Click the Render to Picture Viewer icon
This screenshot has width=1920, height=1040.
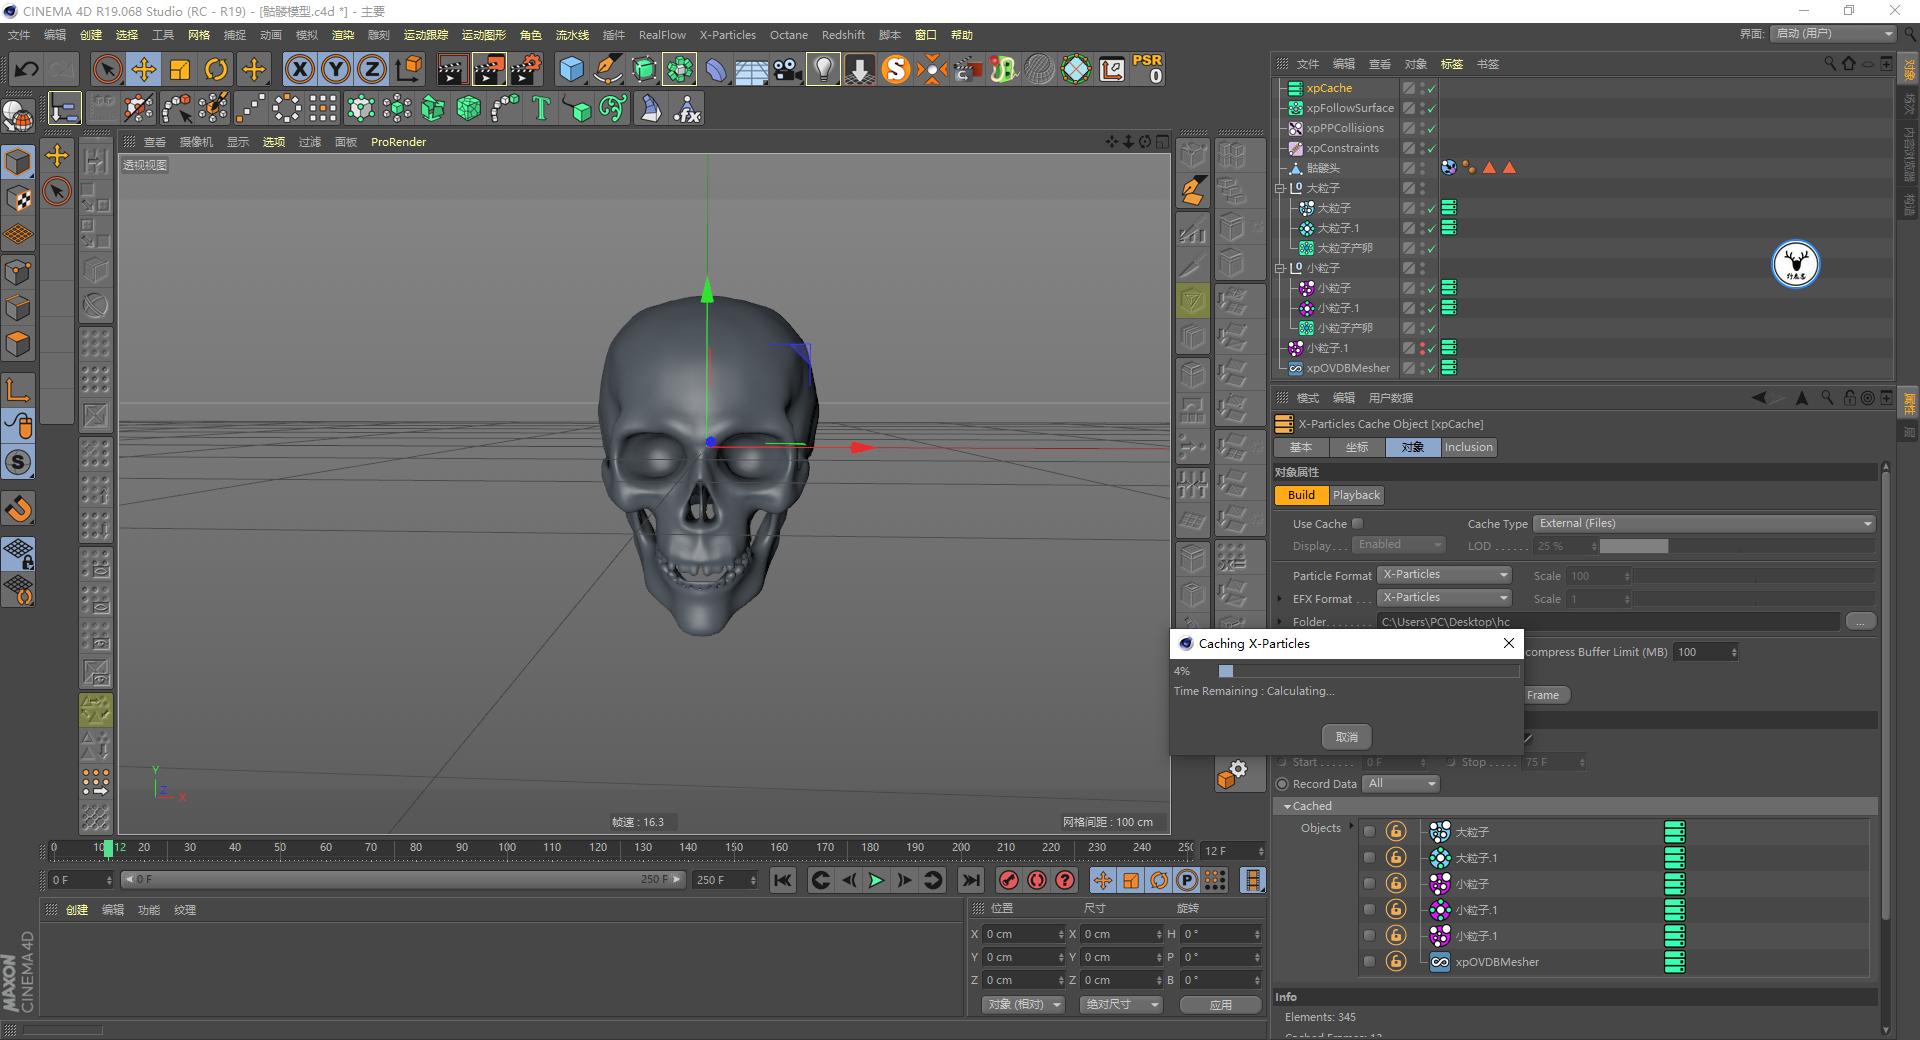[489, 69]
